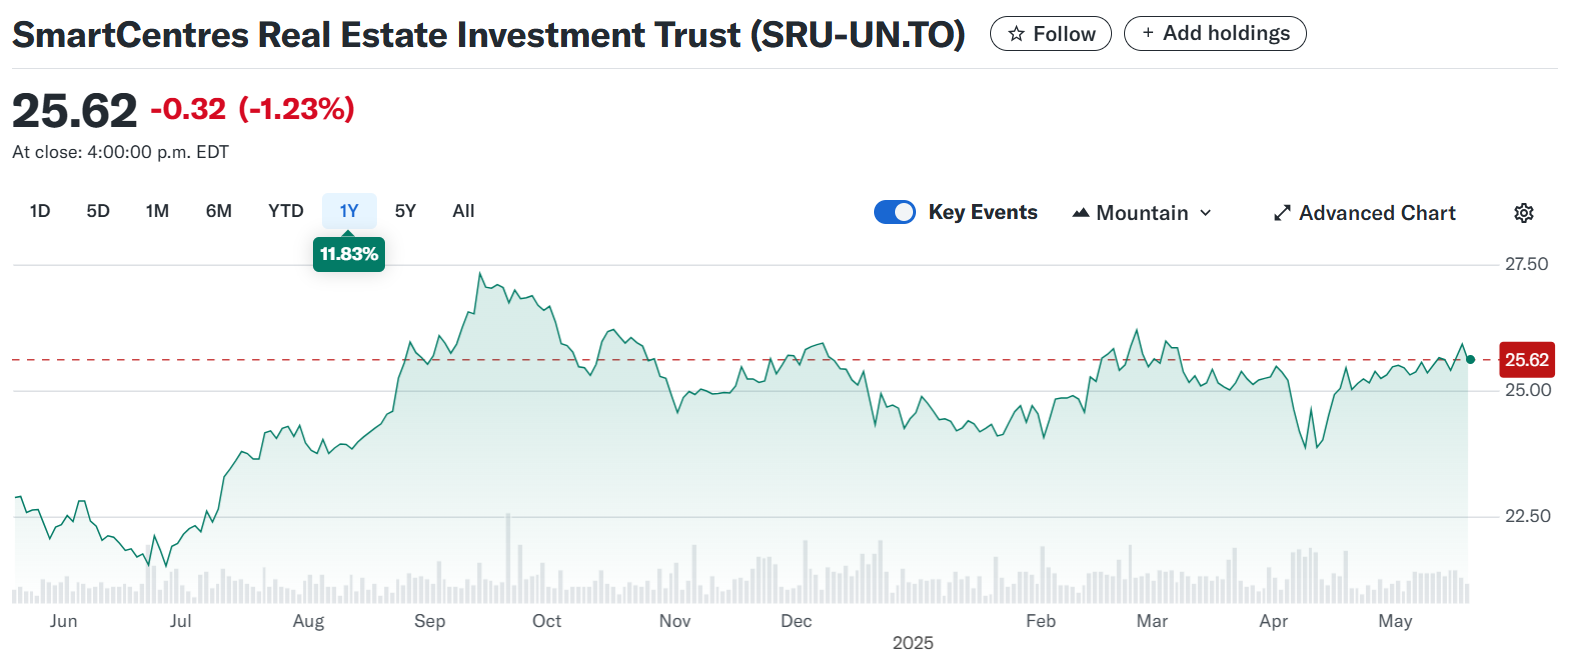Click the Advanced Chart expand arrows icon
This screenshot has height=655, width=1582.
(x=1282, y=213)
